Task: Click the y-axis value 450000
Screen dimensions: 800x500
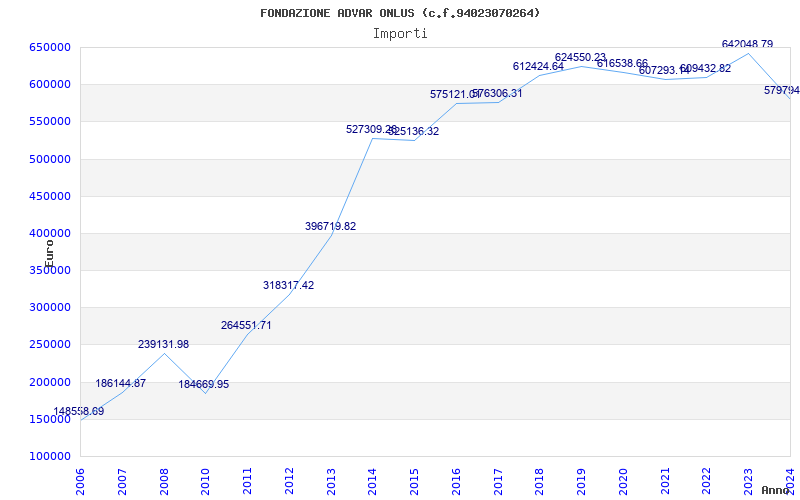Action: click(x=50, y=196)
